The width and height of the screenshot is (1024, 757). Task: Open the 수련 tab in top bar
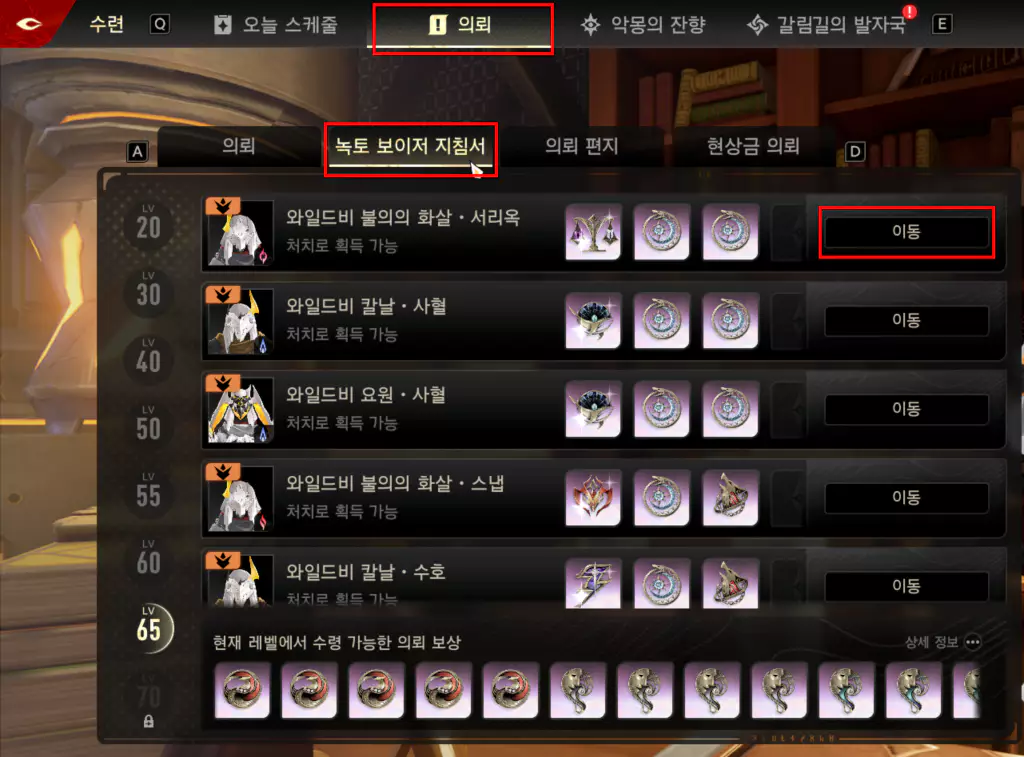(x=106, y=25)
